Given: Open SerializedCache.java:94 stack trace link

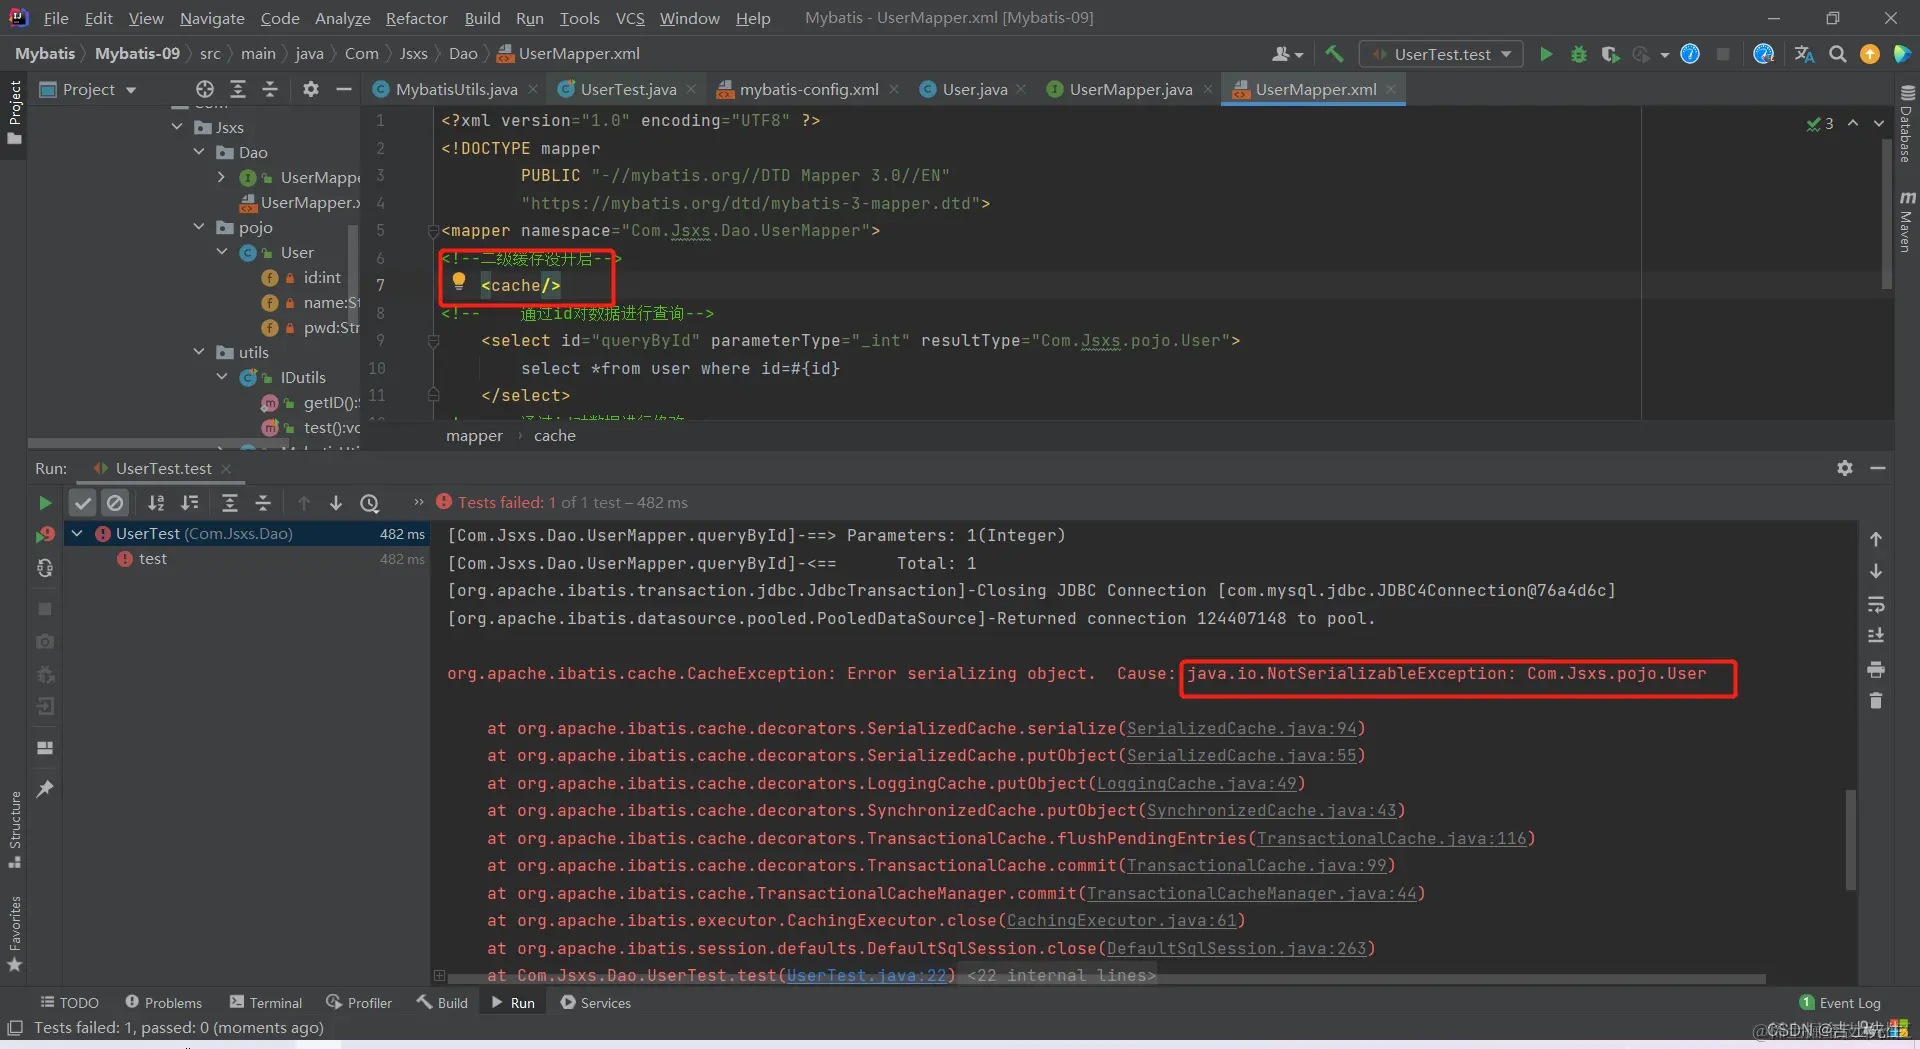Looking at the screenshot, I should coord(1242,728).
